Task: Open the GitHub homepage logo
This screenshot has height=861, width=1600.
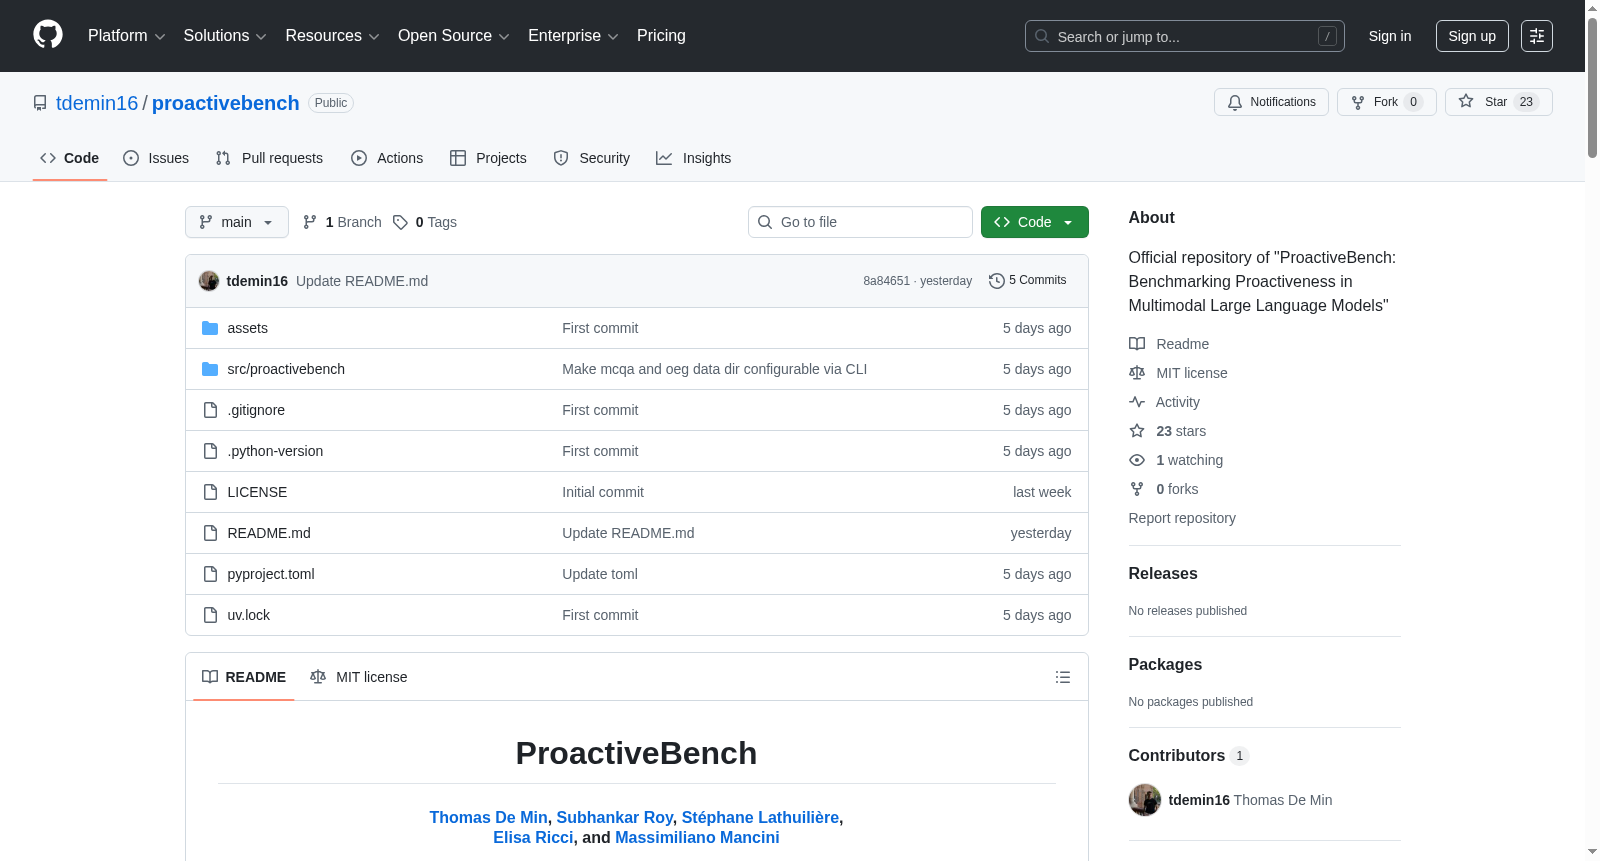Action: pos(48,35)
